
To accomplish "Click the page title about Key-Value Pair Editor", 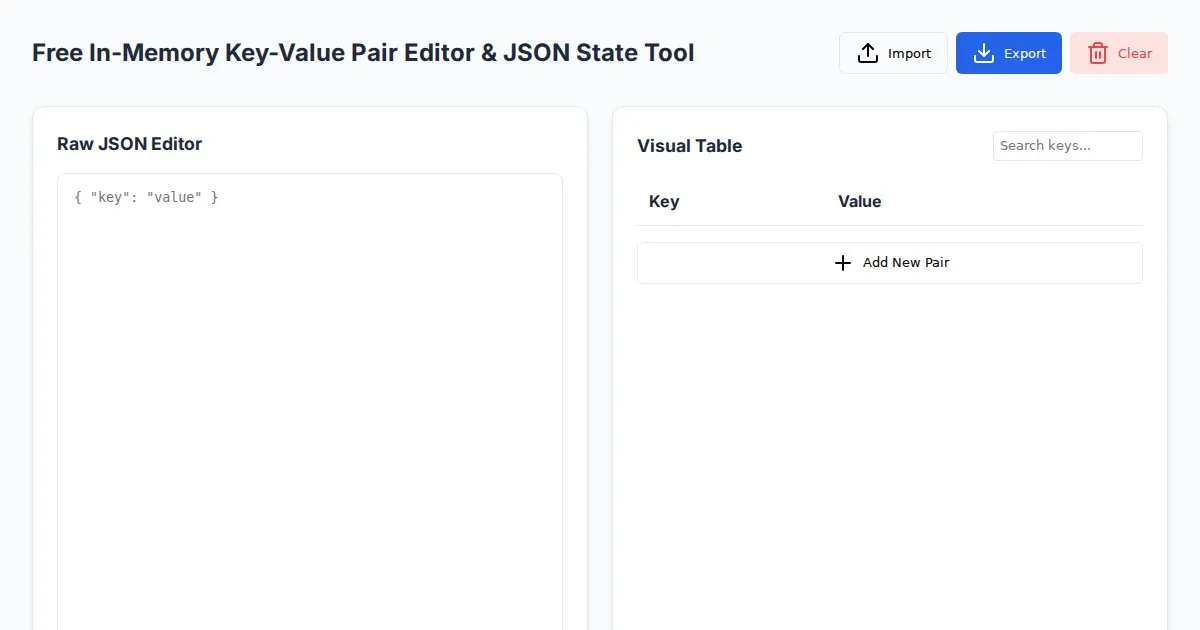I will (363, 53).
